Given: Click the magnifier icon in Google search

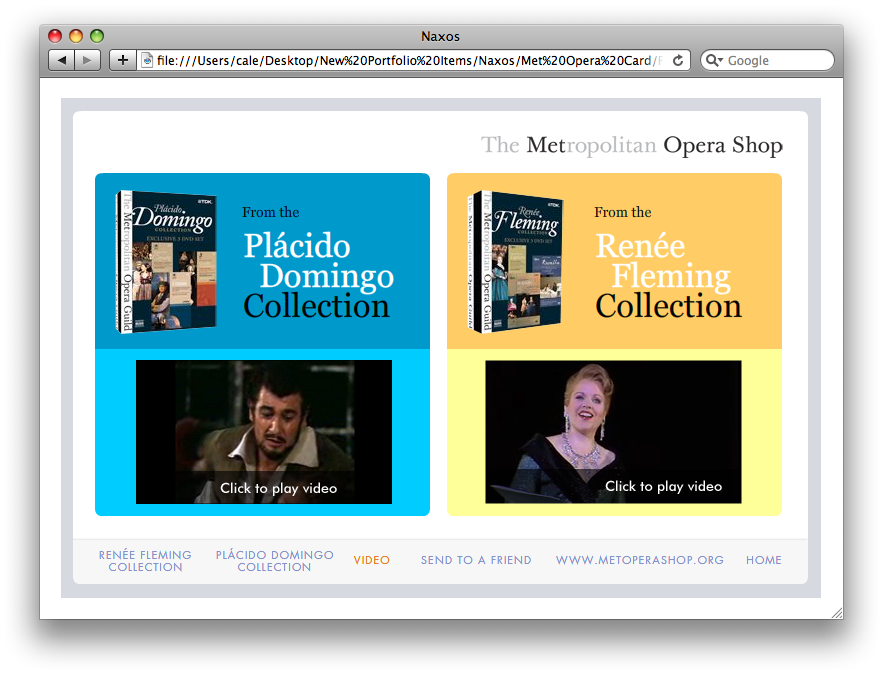Looking at the screenshot, I should point(713,60).
